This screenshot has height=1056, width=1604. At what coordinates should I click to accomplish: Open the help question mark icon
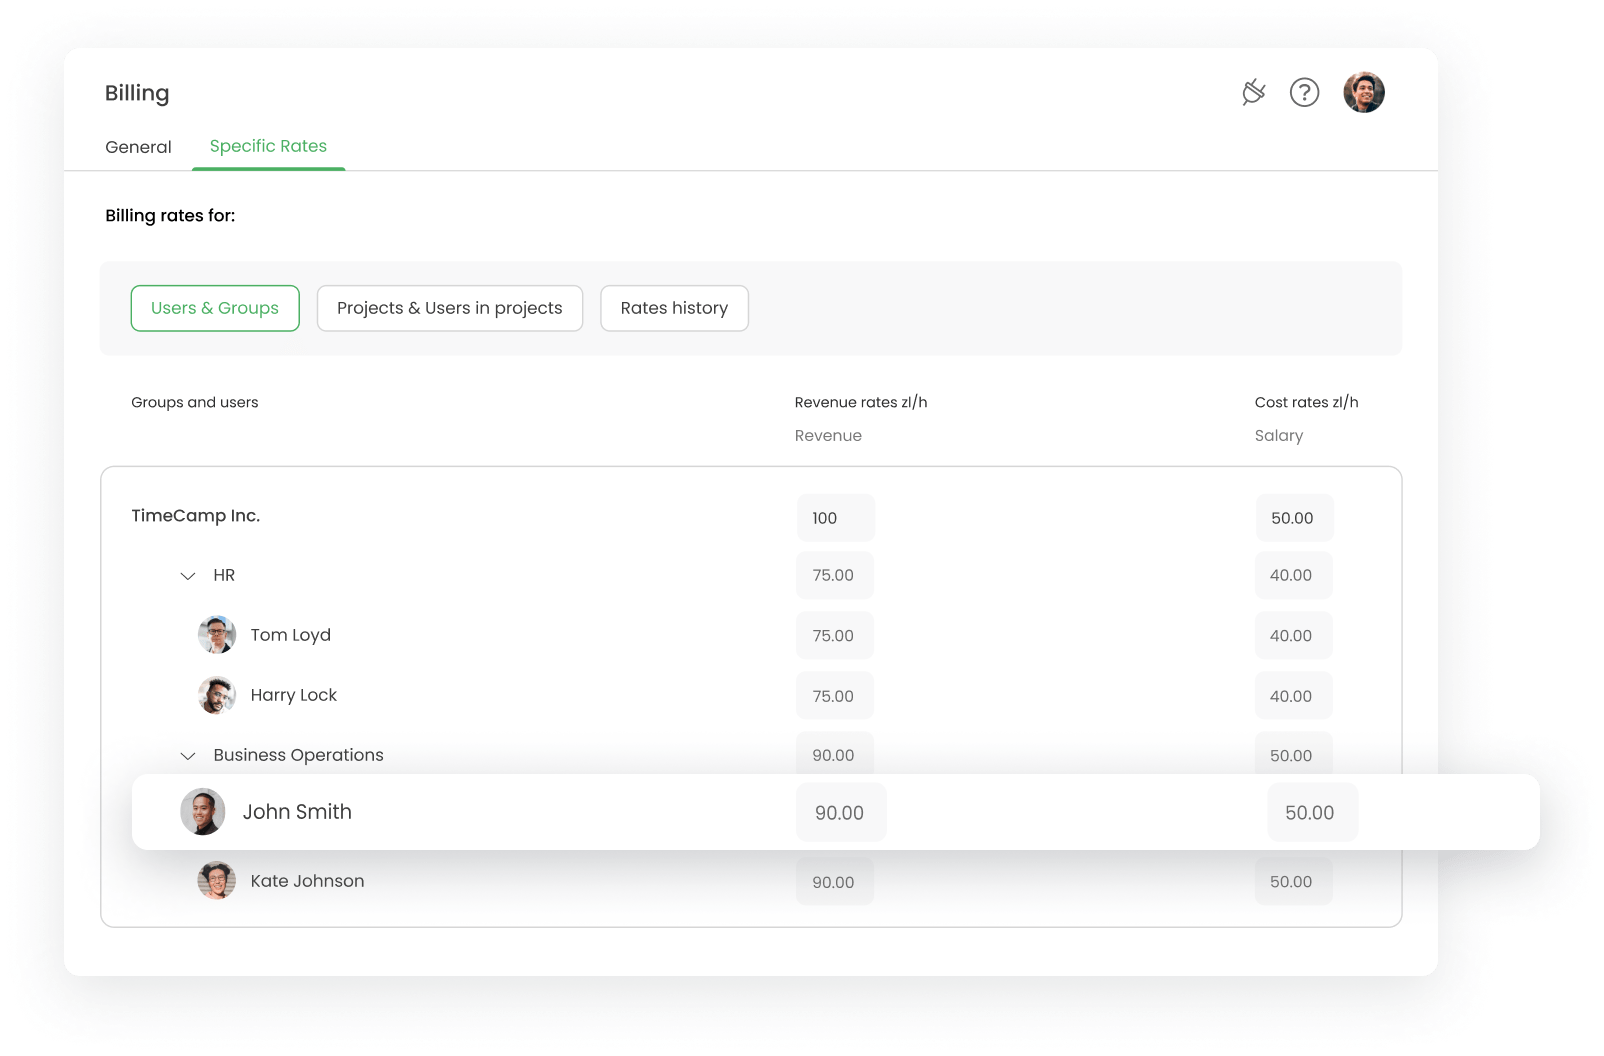[1304, 93]
